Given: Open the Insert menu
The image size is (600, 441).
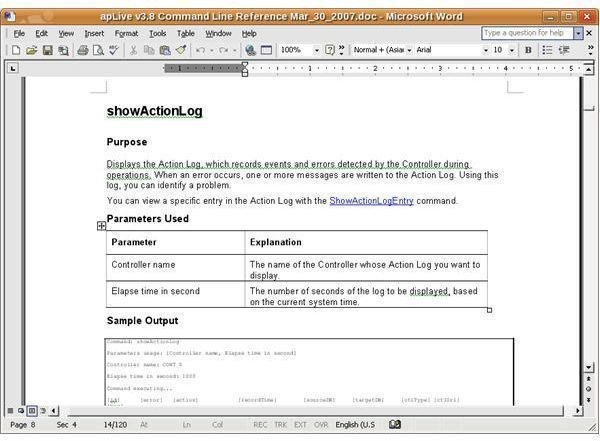Looking at the screenshot, I should (94, 34).
